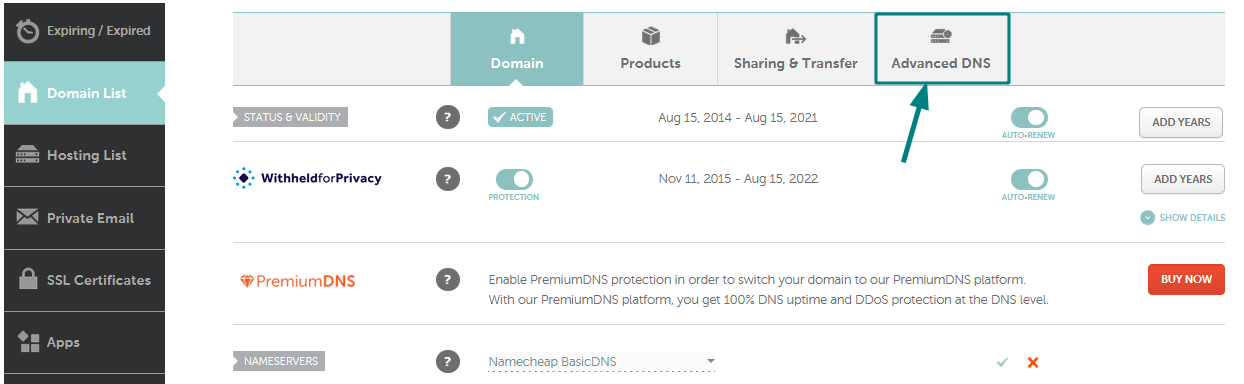Click the clock icon beside Expiring / Expired
Screen dimensions: 1244x384
click(x=28, y=32)
